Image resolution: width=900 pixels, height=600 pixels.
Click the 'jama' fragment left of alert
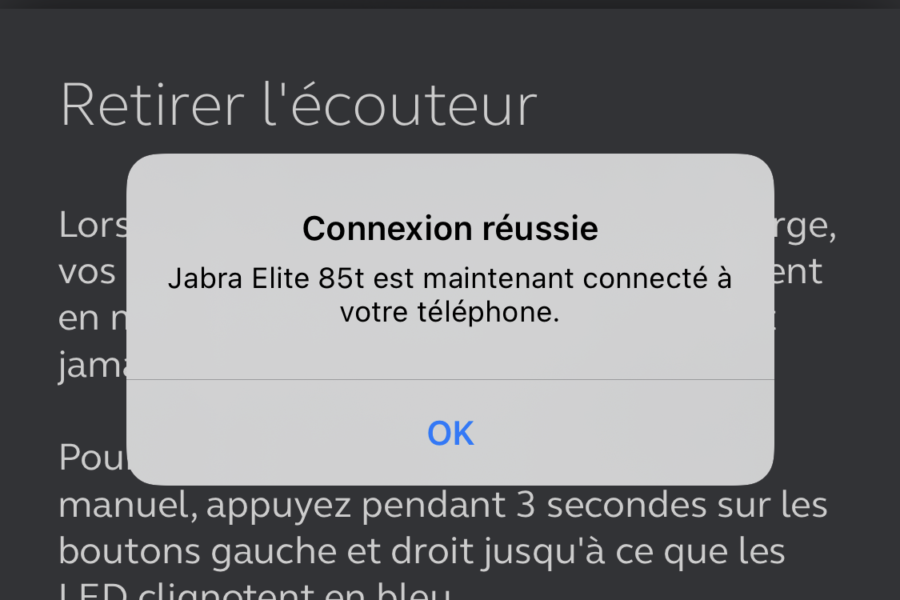93,366
